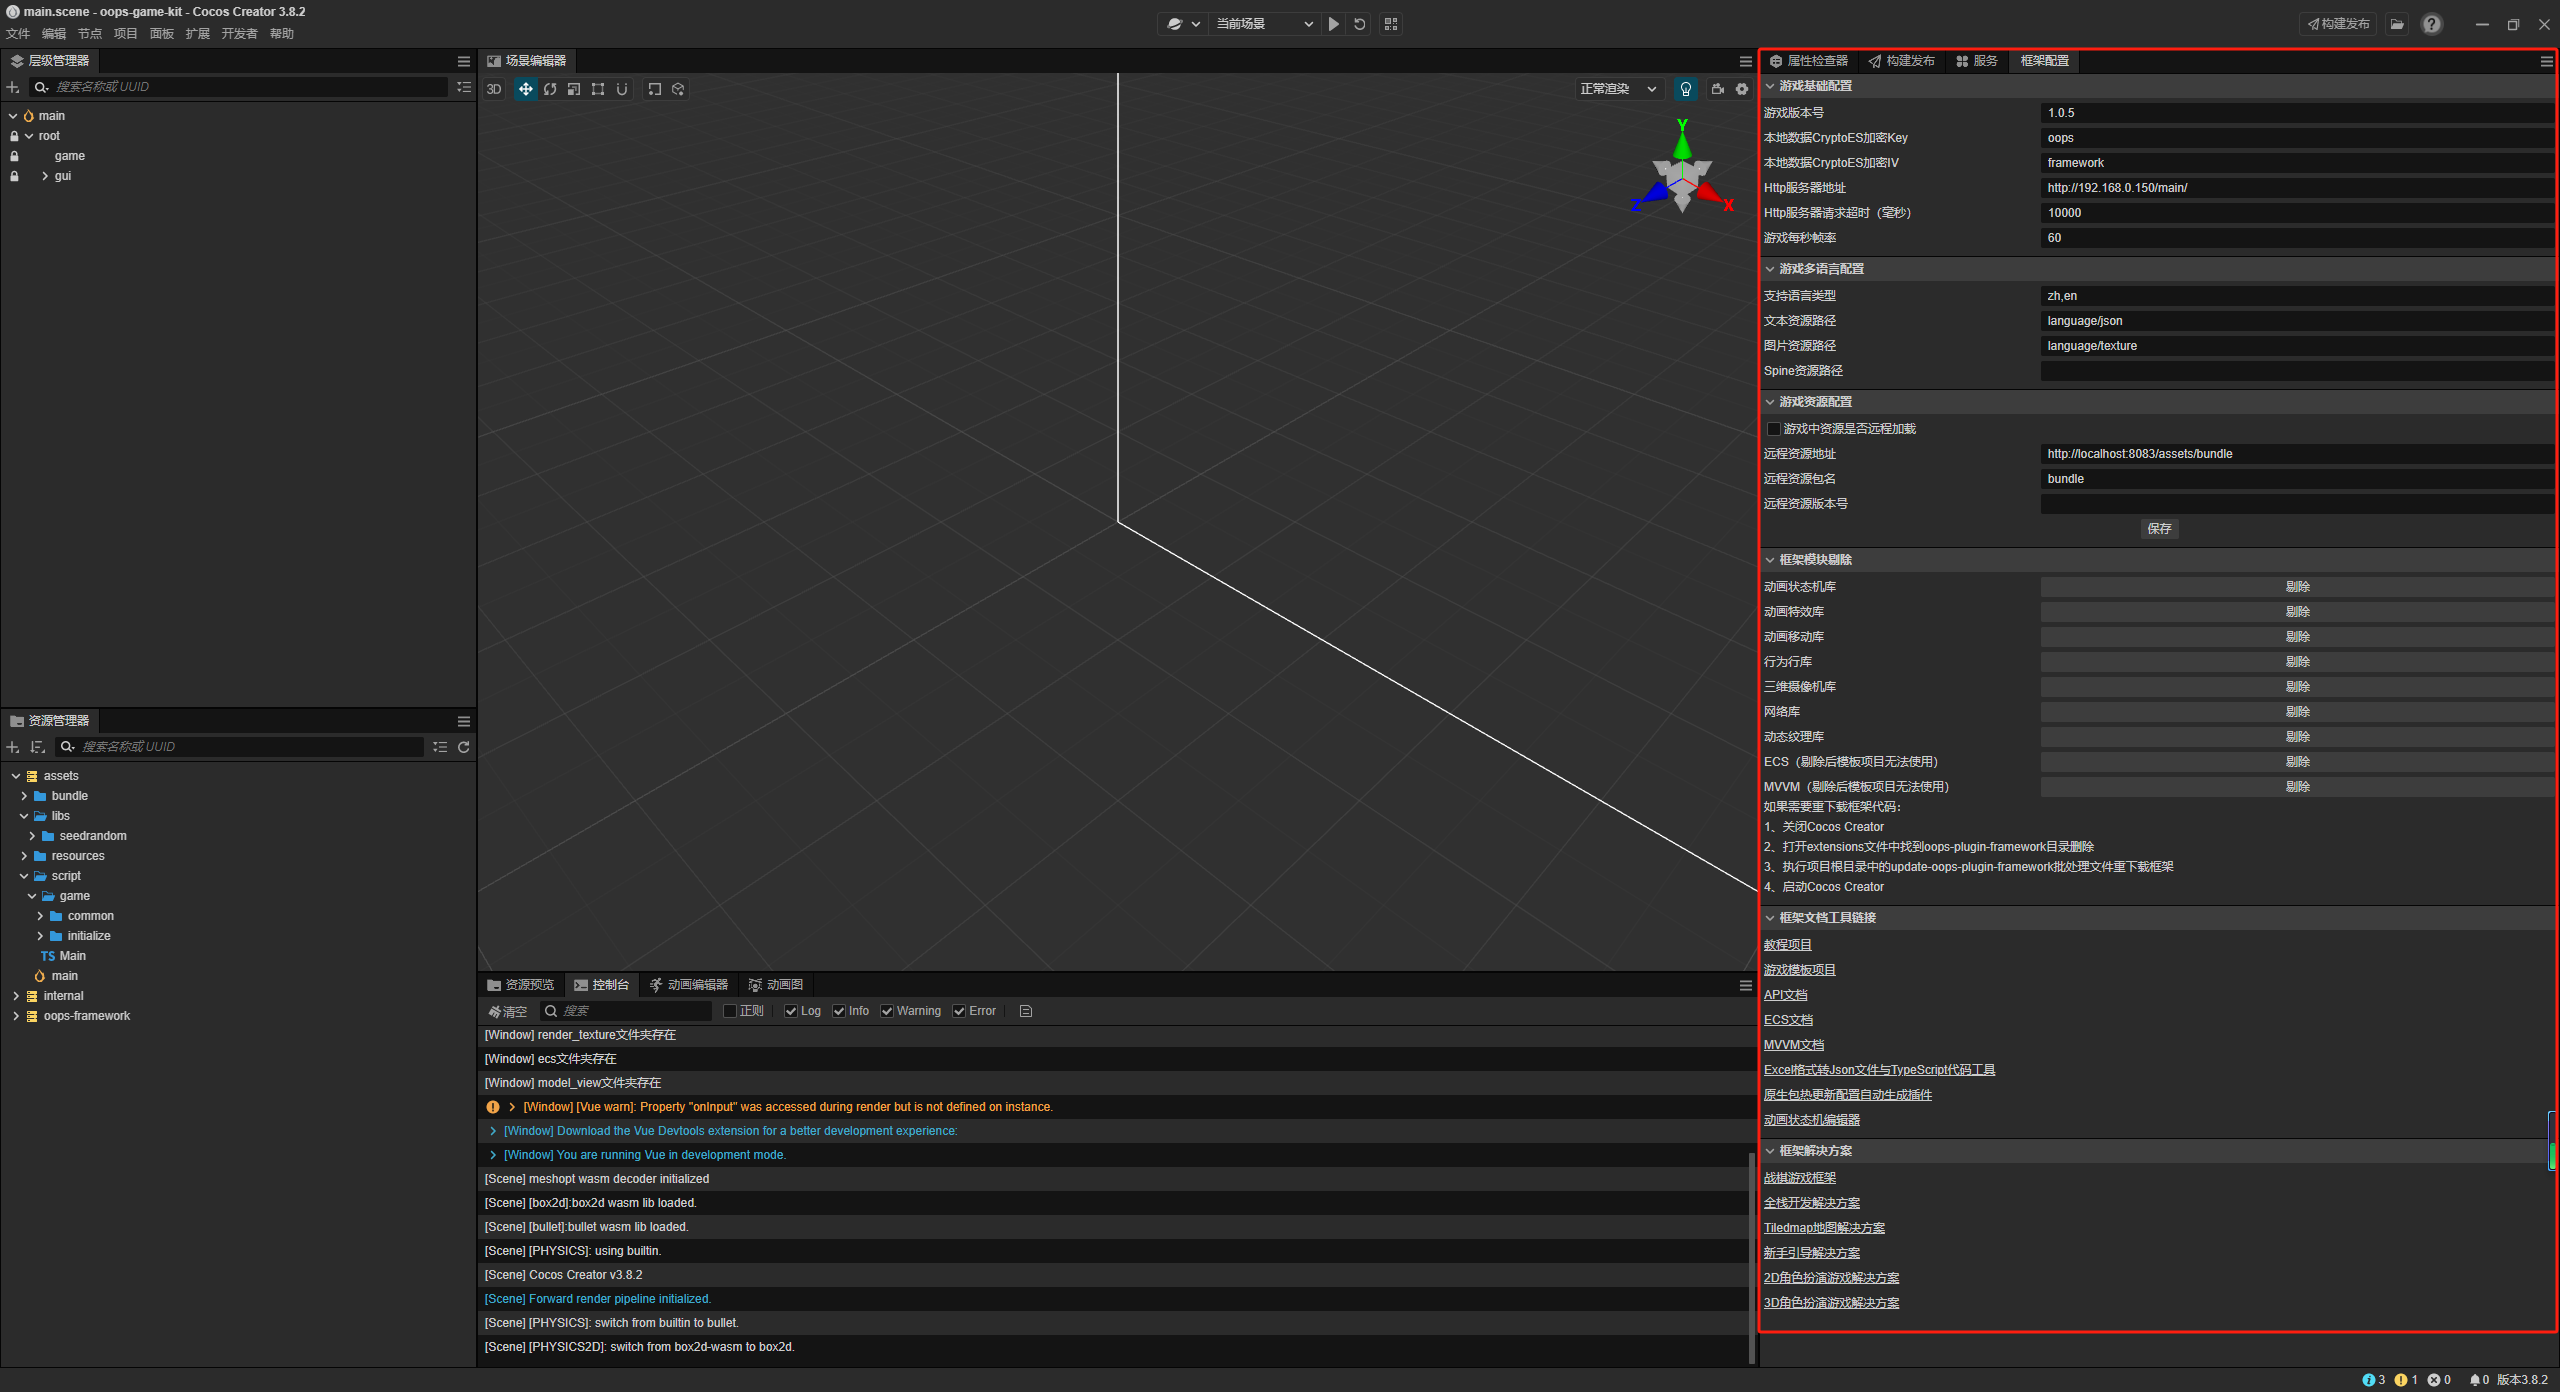Open the 当前场景 preview dropdown
Image resolution: width=2560 pixels, height=1392 pixels.
click(x=1263, y=24)
